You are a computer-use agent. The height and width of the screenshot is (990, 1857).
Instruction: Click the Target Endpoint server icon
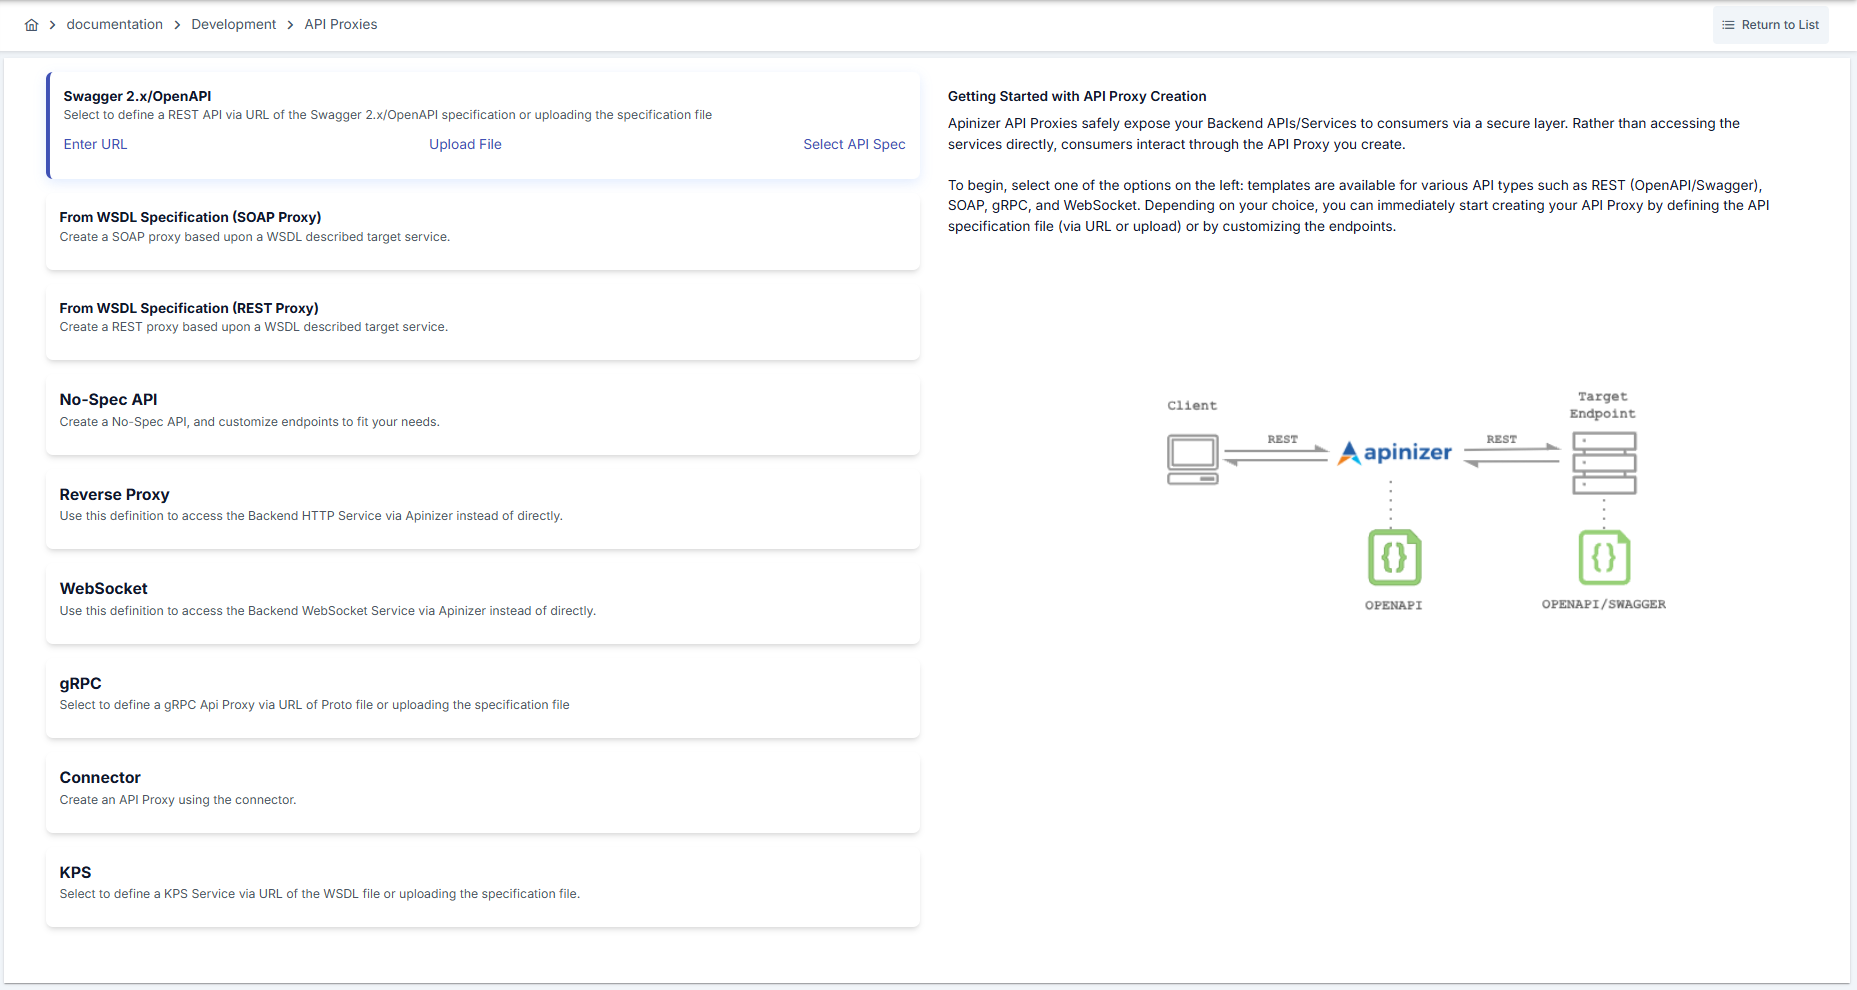click(x=1604, y=463)
